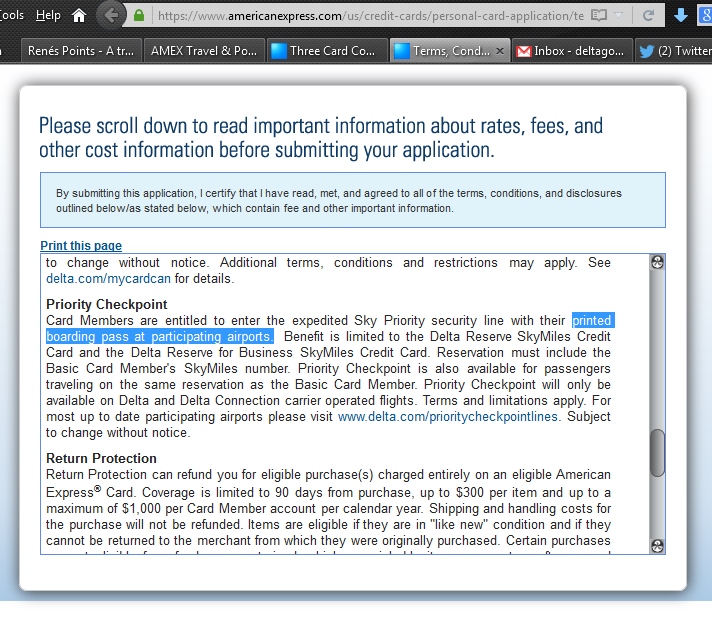Reload the page with refresh icon
Screen dimensions: 712x617
(x=649, y=16)
